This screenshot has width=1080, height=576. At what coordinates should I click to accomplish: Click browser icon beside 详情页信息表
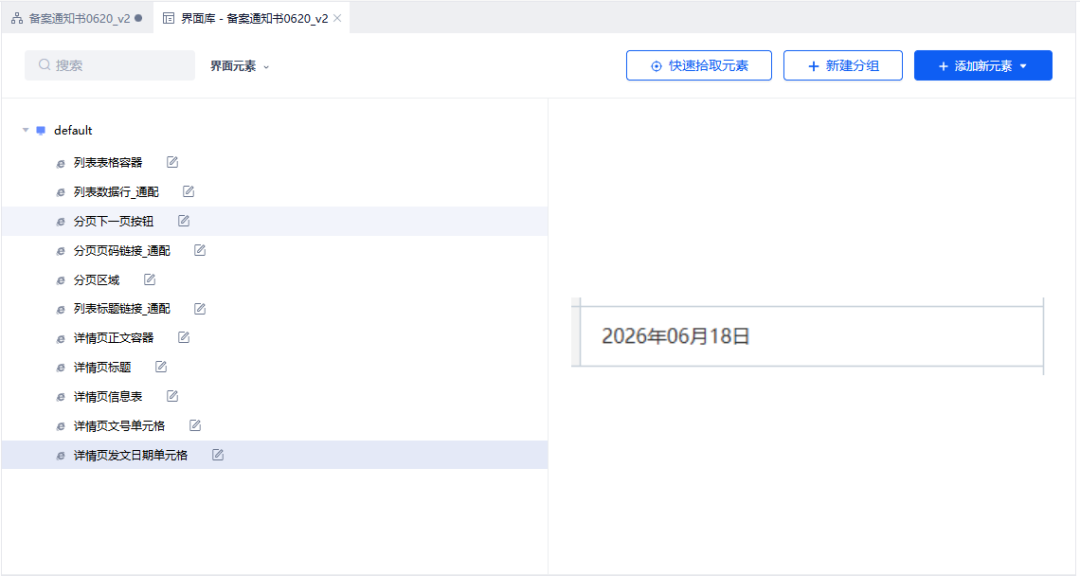coord(61,397)
